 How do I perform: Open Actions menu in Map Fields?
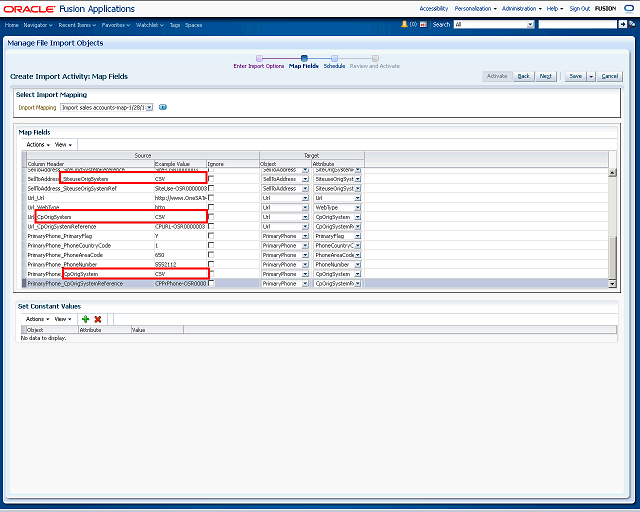(x=37, y=144)
